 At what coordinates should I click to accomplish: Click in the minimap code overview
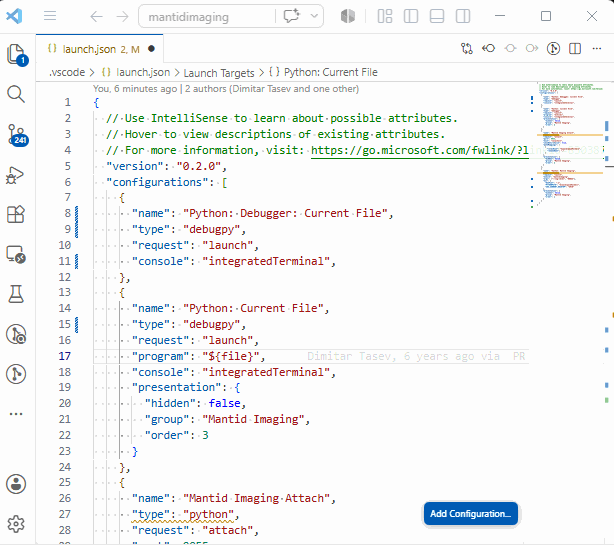(570, 145)
